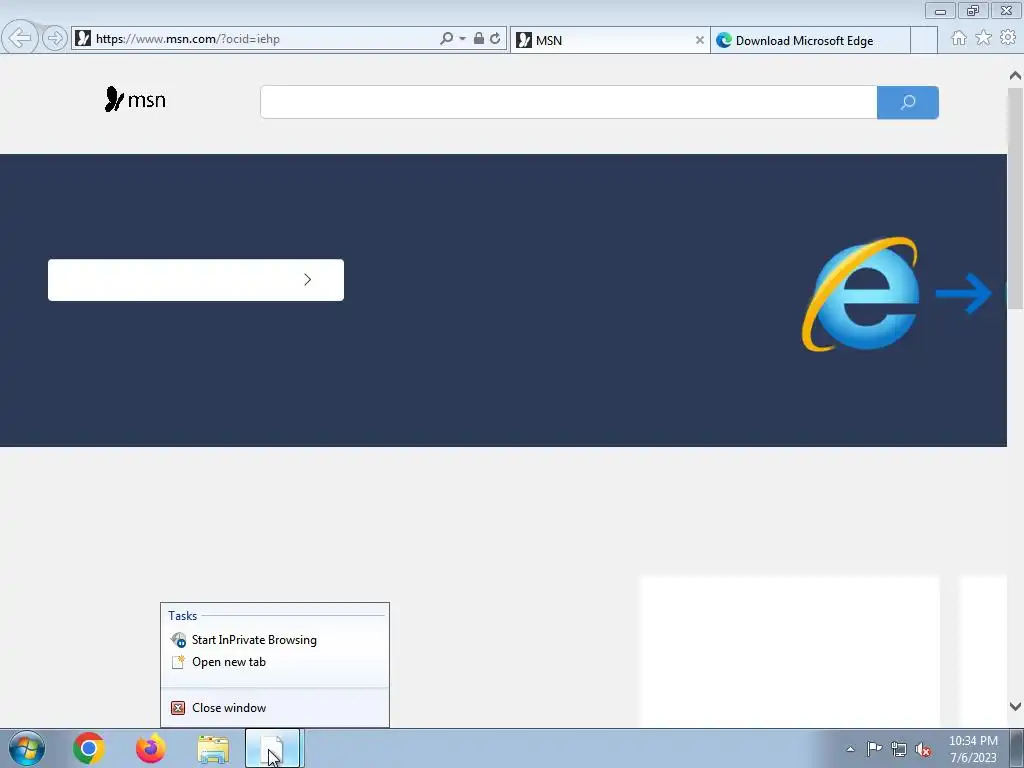Switch to the MSN tab

(605, 40)
